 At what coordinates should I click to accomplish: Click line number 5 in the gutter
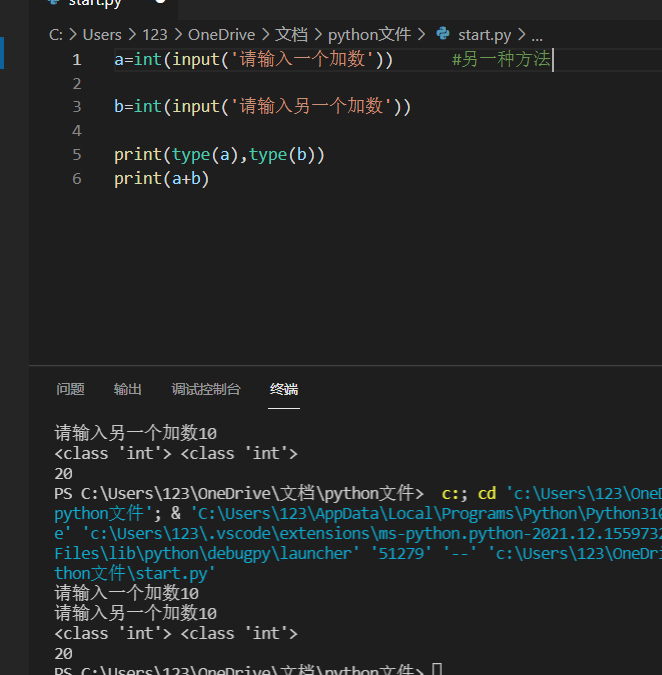click(x=76, y=155)
